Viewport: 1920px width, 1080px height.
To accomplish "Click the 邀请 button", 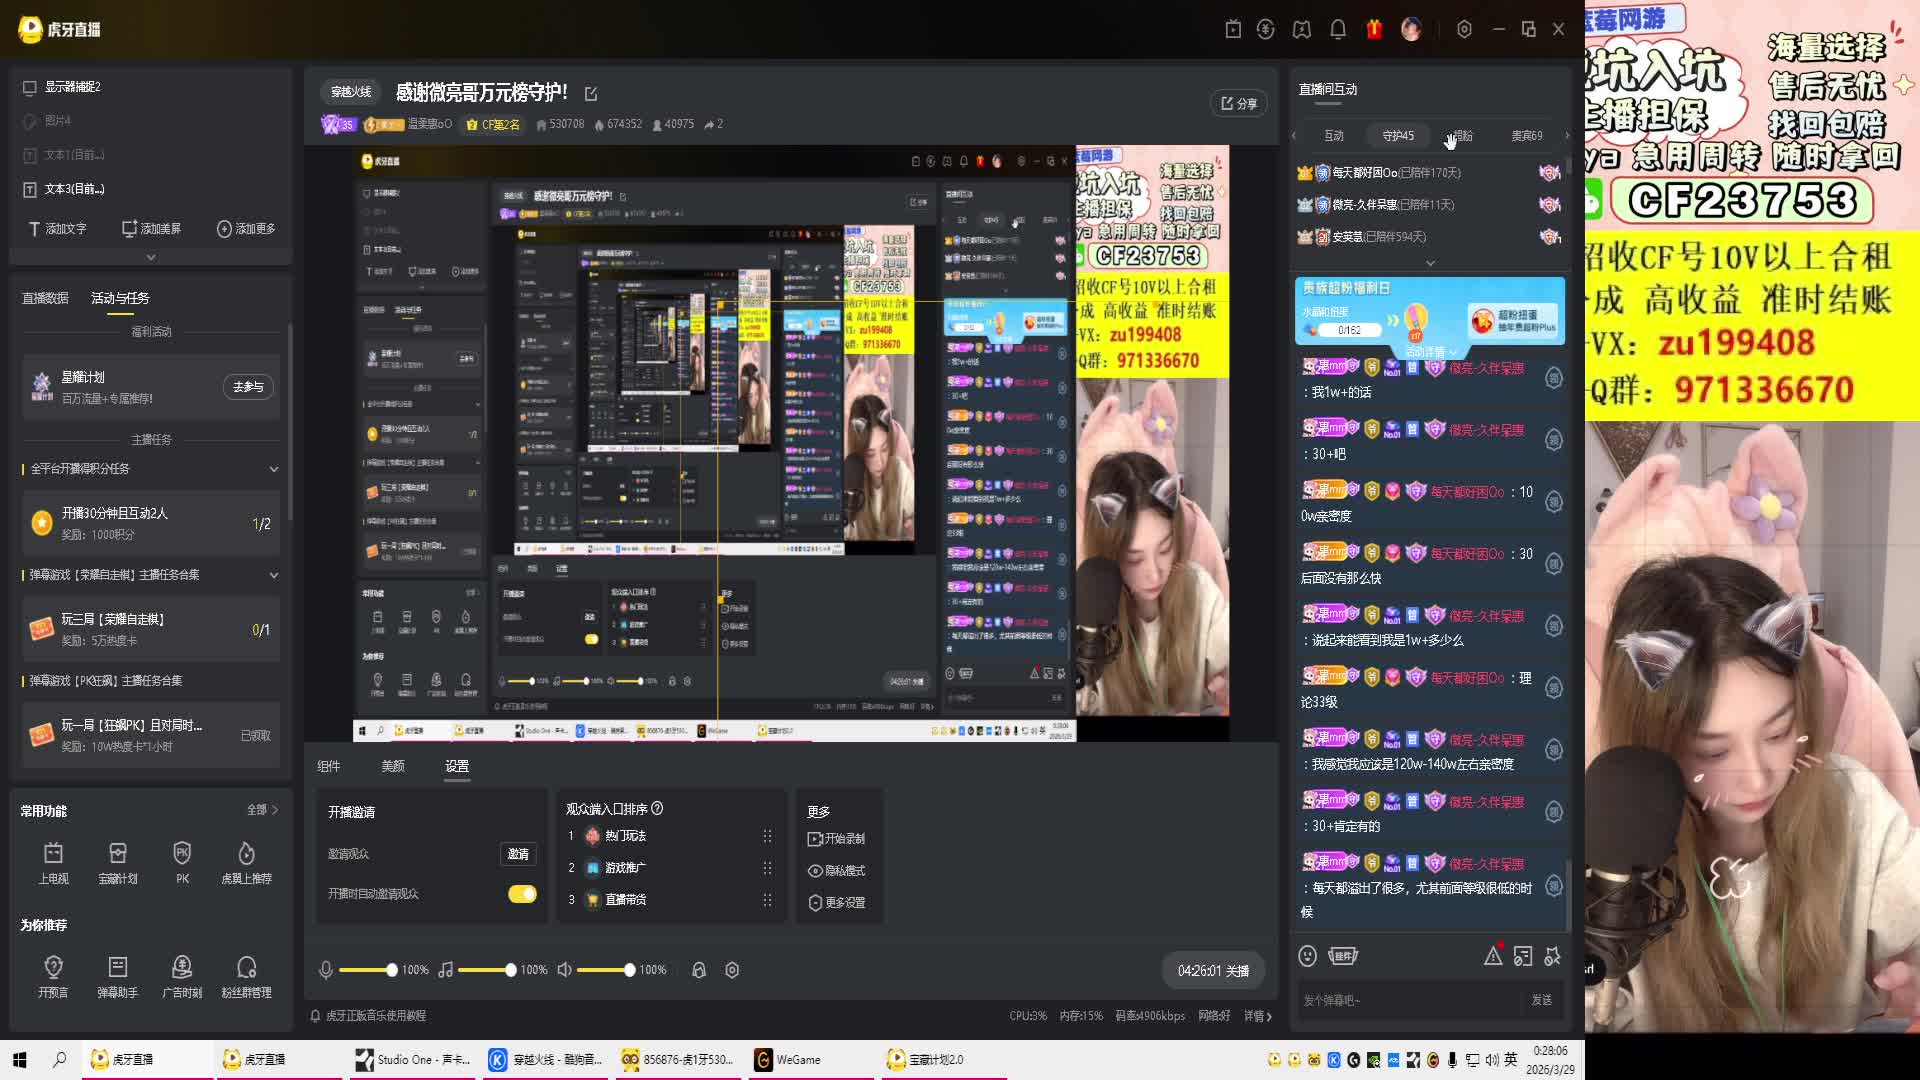I will tap(518, 854).
